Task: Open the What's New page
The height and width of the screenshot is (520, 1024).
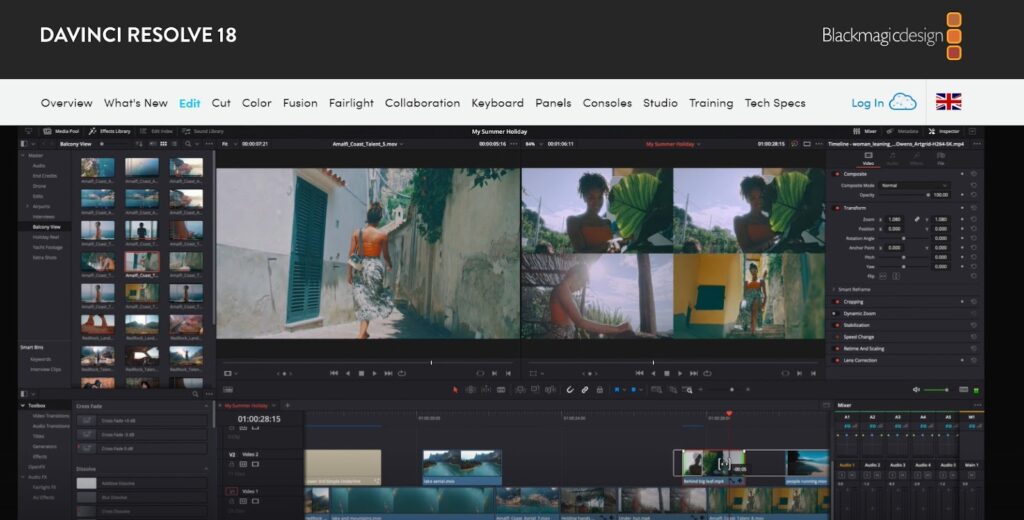Action: (136, 103)
